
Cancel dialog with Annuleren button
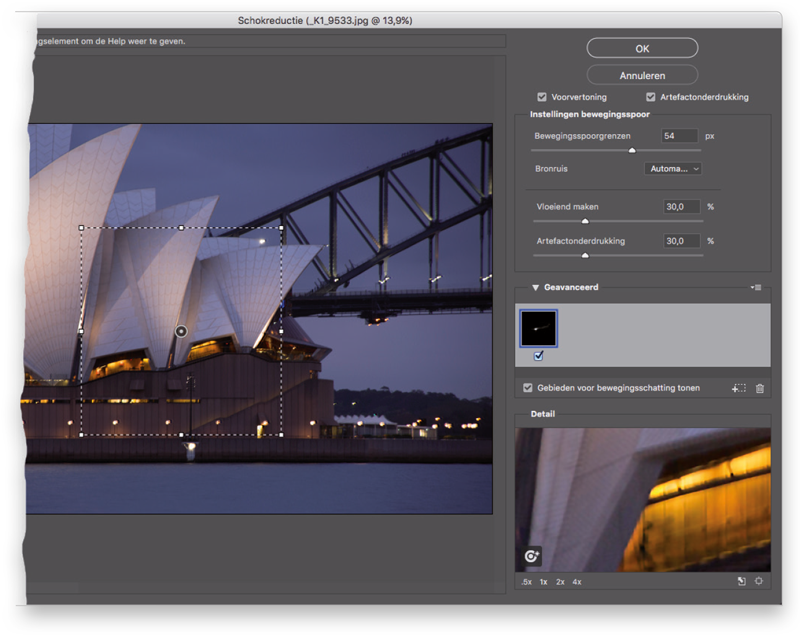(642, 75)
